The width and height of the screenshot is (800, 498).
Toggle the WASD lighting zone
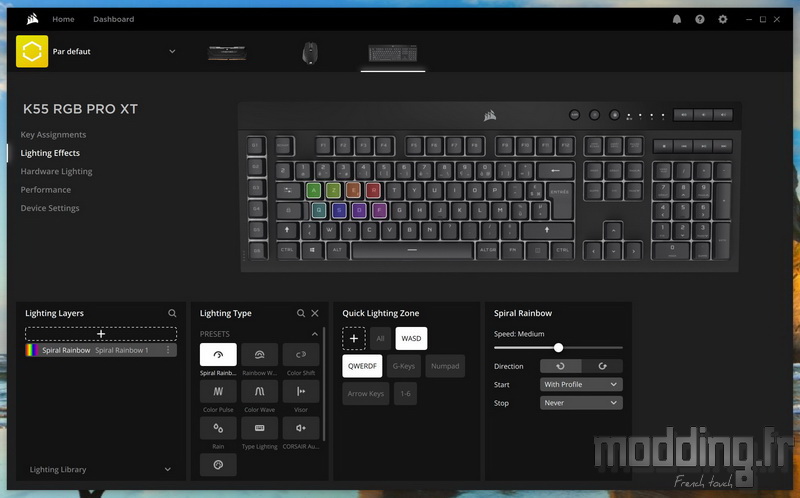[x=411, y=338]
